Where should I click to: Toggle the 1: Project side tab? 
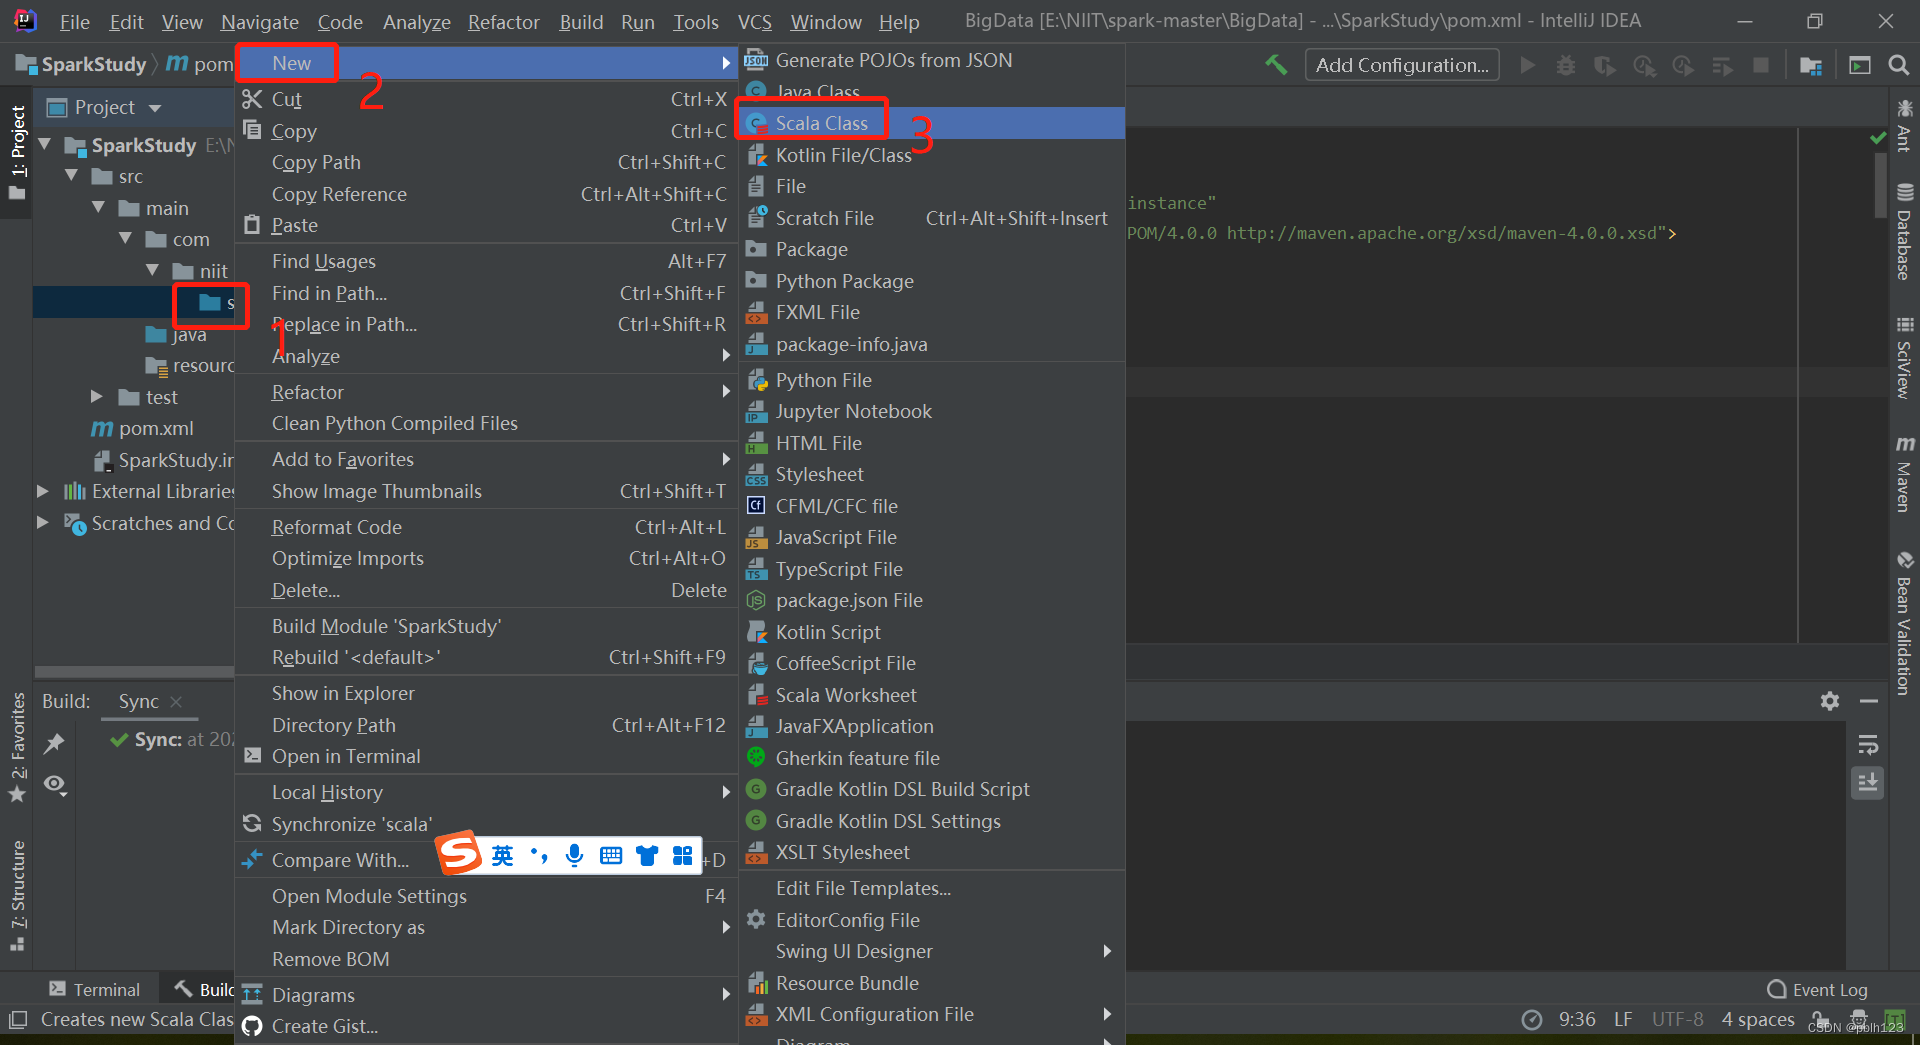tap(18, 151)
